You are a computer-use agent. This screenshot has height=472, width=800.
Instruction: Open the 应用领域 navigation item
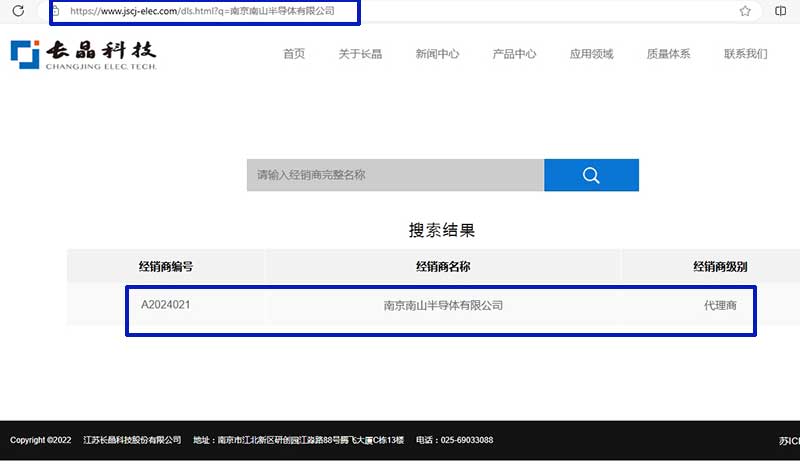coord(591,54)
